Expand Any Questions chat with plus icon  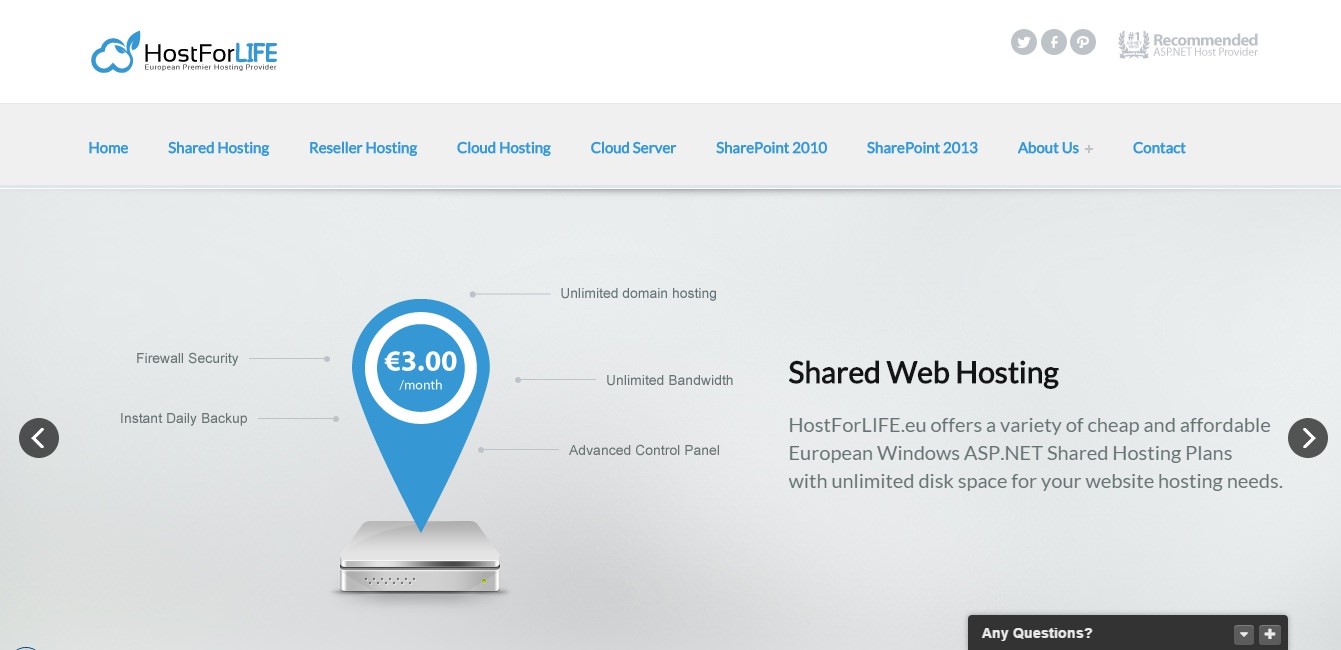point(1270,634)
